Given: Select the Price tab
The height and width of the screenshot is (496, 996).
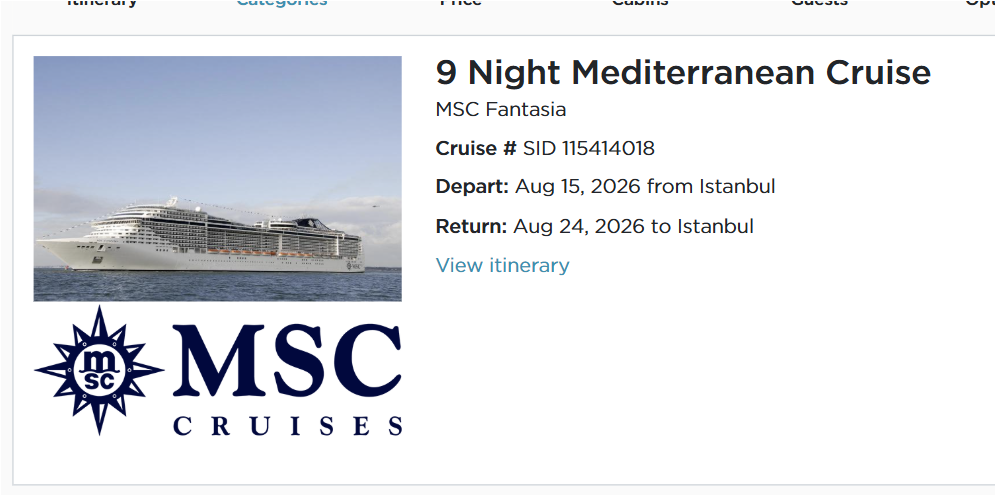Looking at the screenshot, I should [460, 3].
